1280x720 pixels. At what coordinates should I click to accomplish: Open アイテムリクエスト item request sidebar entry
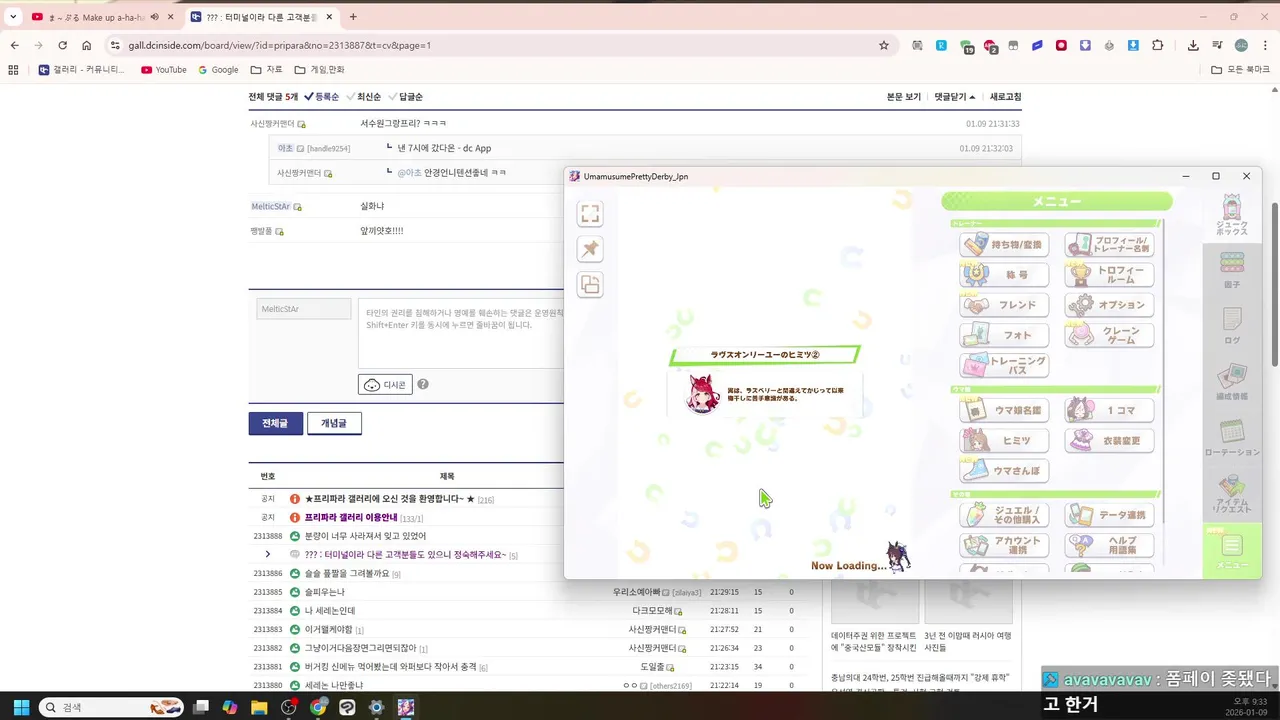coord(1232,493)
